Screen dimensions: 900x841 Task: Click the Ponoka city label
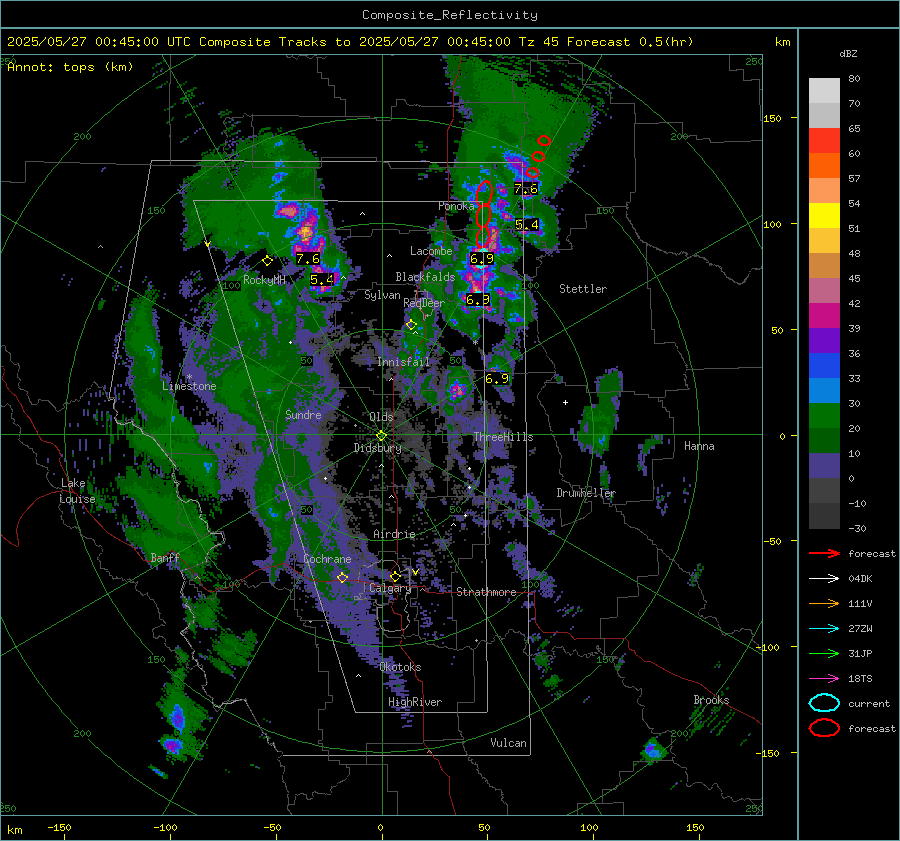pos(456,206)
